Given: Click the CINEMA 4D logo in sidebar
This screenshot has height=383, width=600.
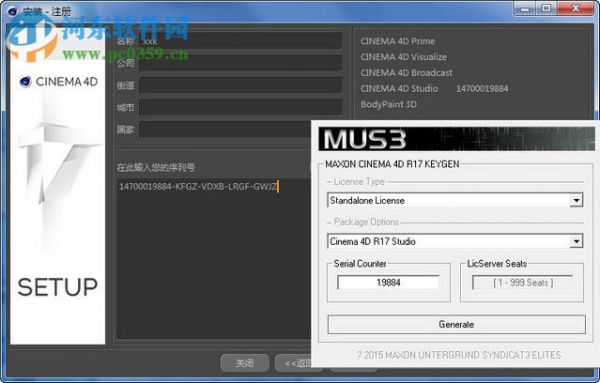Looking at the screenshot, I should click(59, 81).
